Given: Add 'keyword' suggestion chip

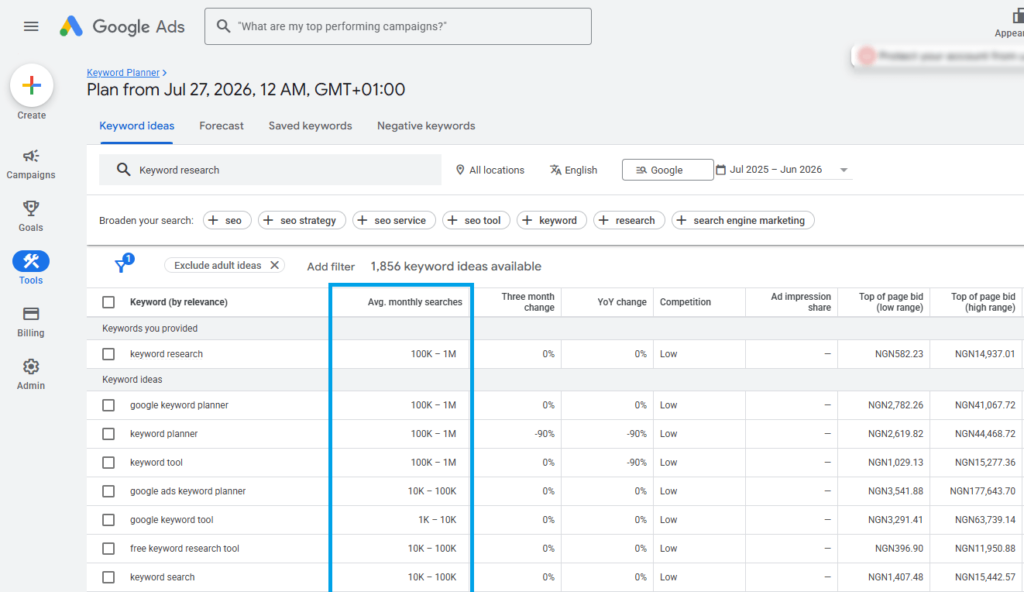Looking at the screenshot, I should [x=552, y=220].
